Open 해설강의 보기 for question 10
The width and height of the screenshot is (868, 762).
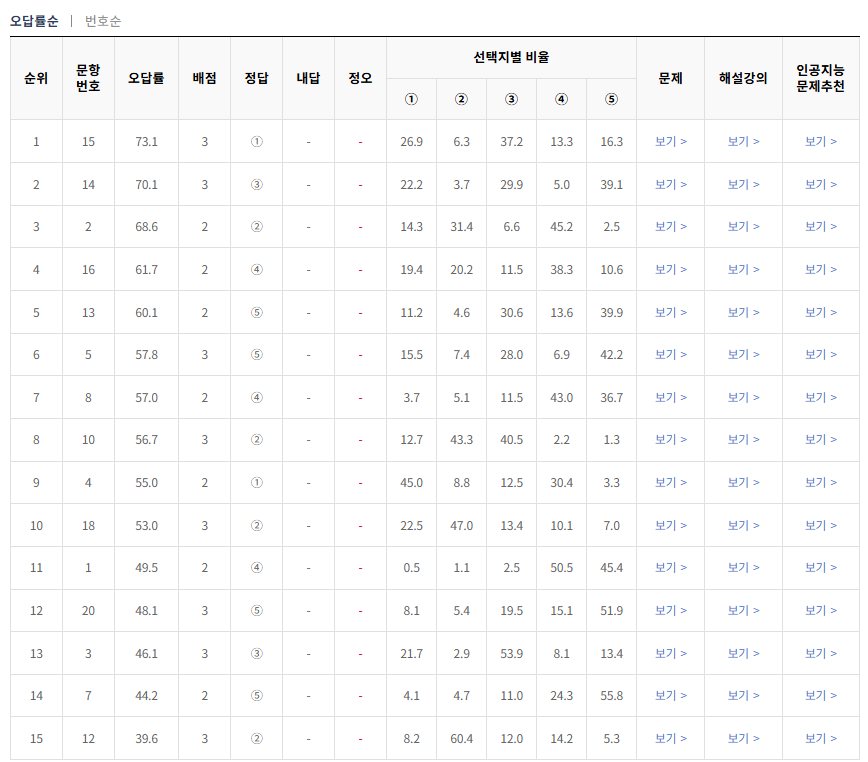click(743, 440)
